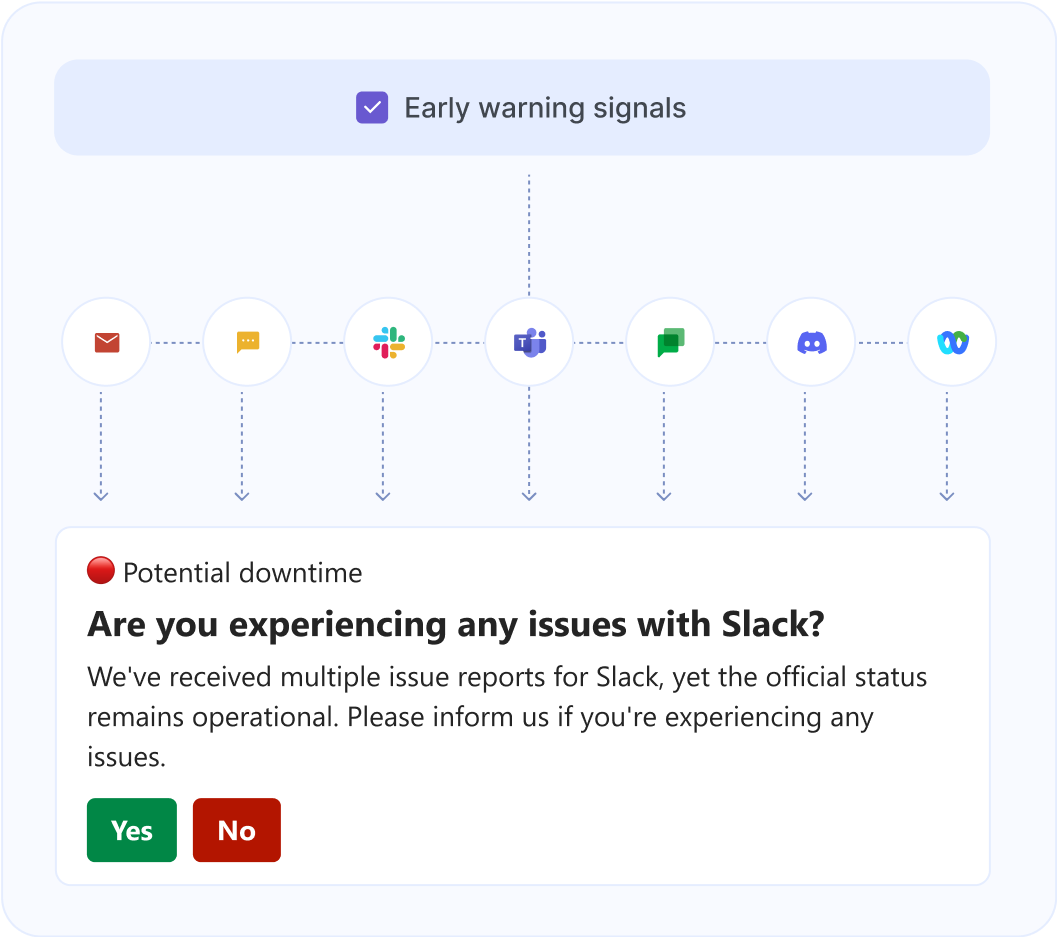Click the Yes button to report issues
The height and width of the screenshot is (937, 1057).
click(x=131, y=830)
